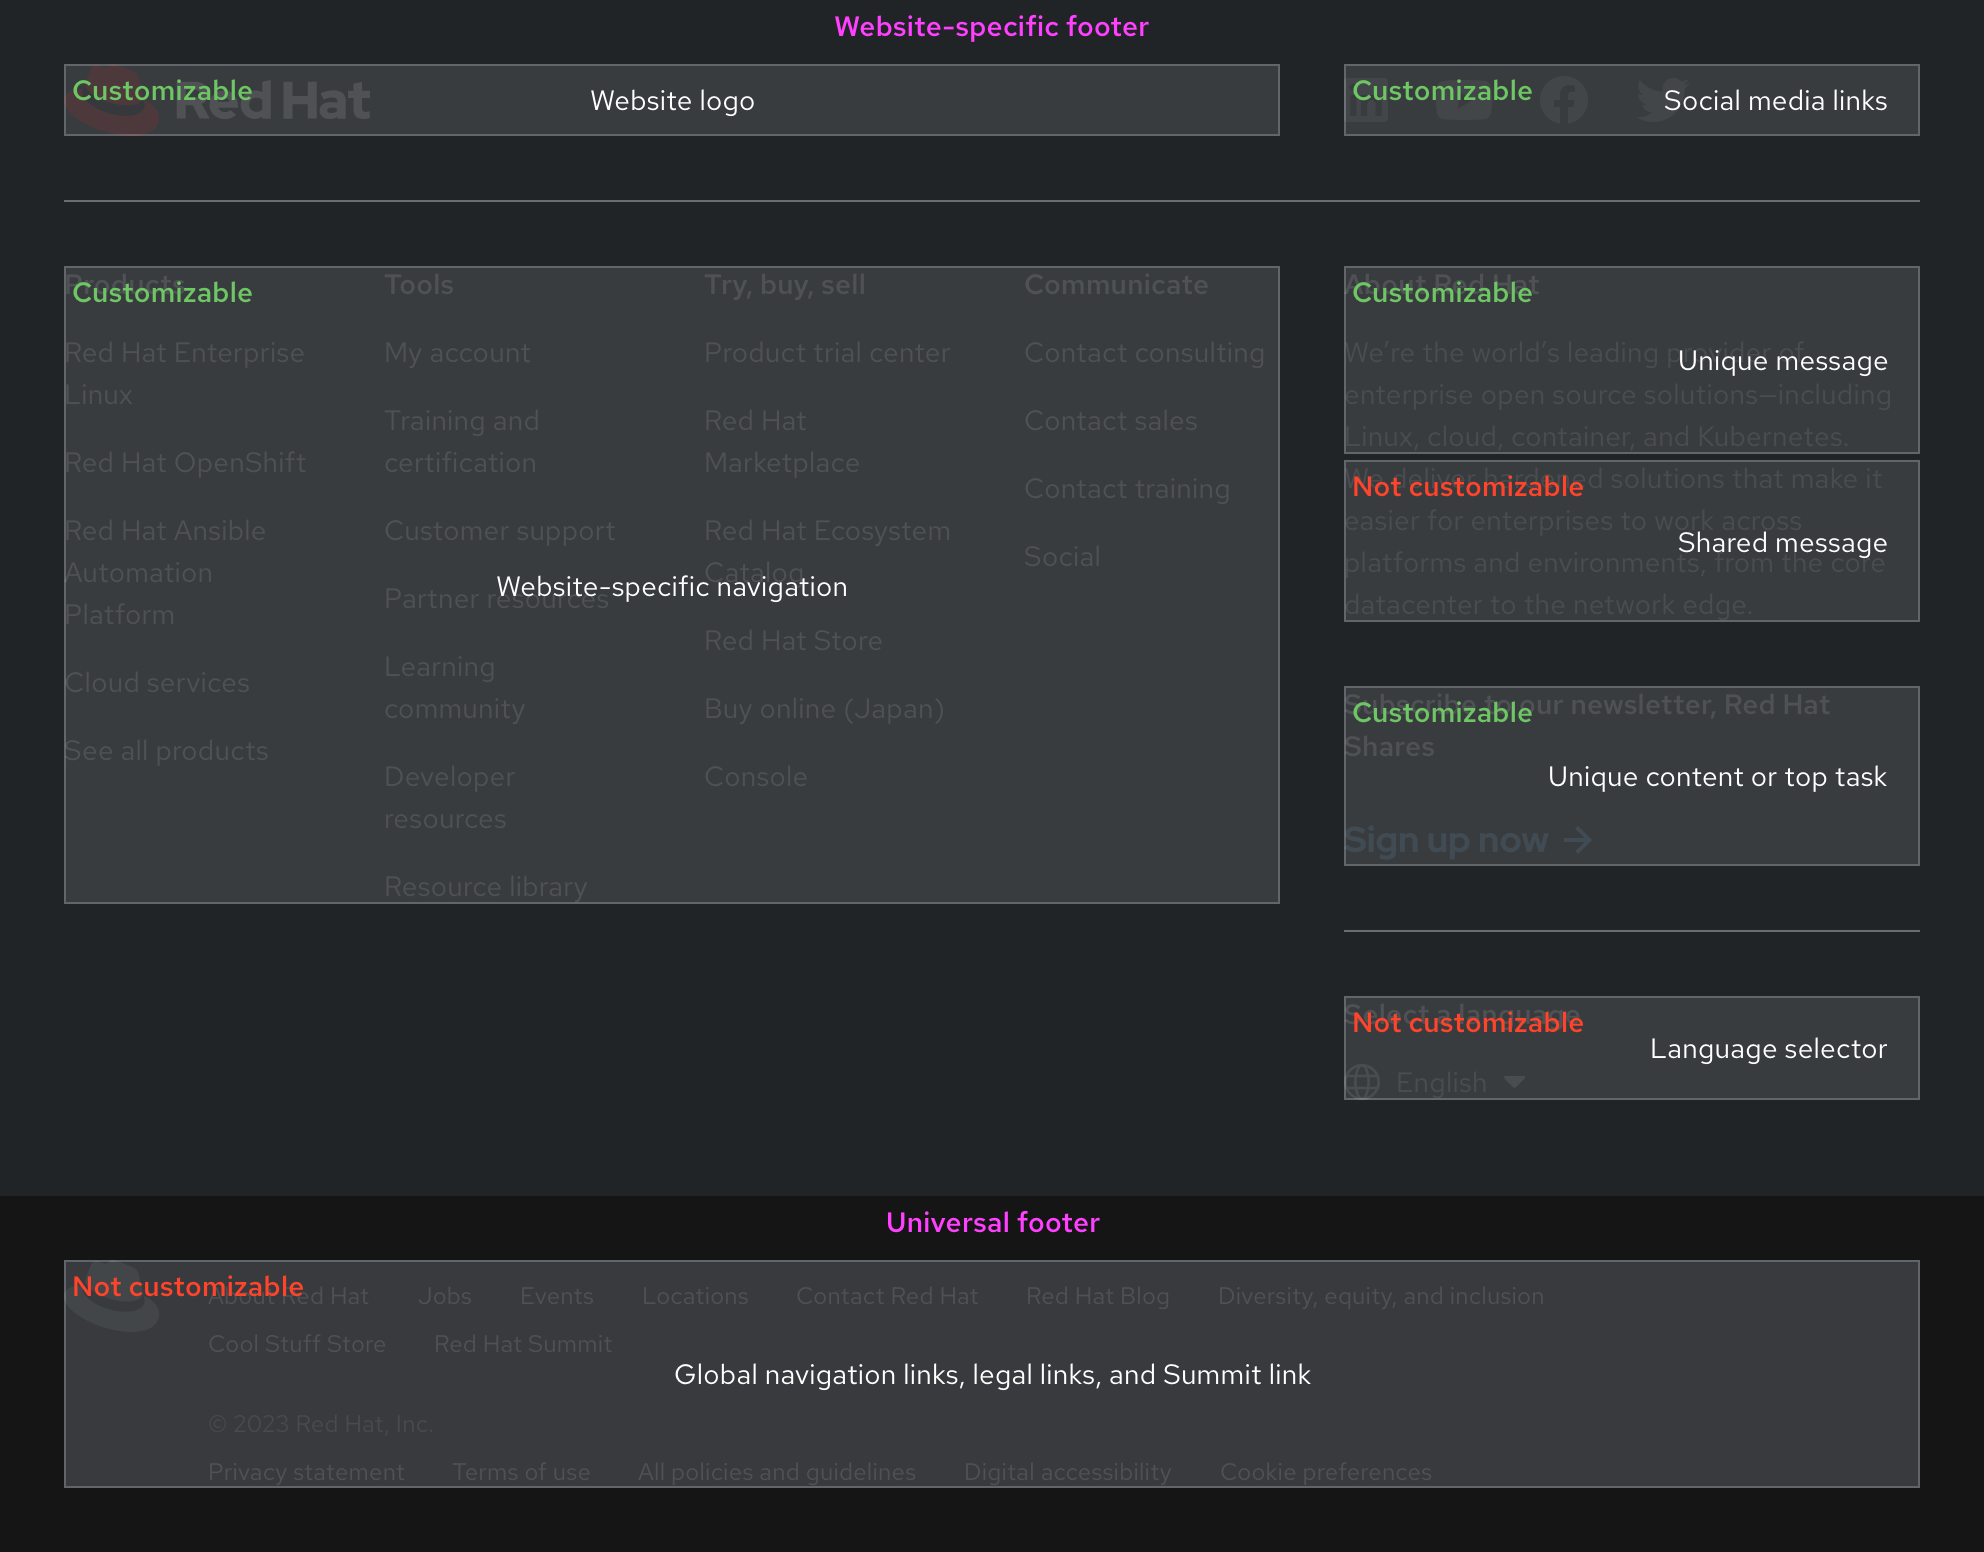
Task: Click the globe icon beside English
Action: pyautogui.click(x=1363, y=1082)
